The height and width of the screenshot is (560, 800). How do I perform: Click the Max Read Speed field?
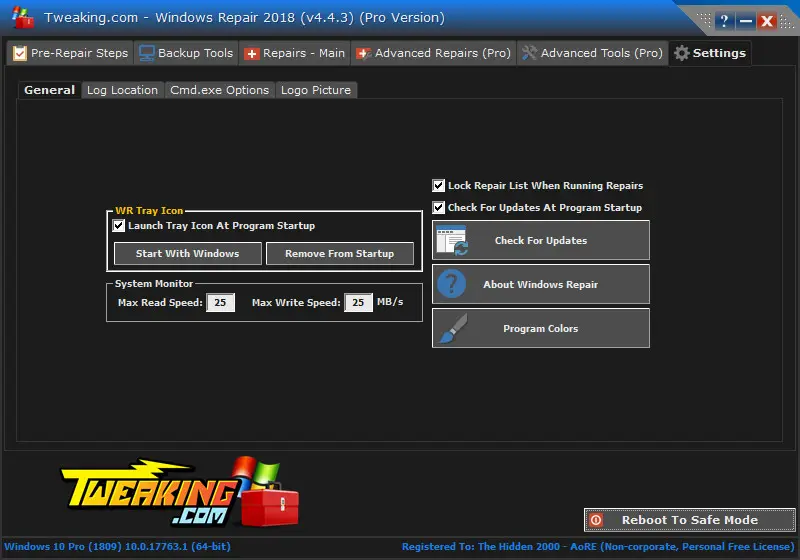click(x=220, y=302)
